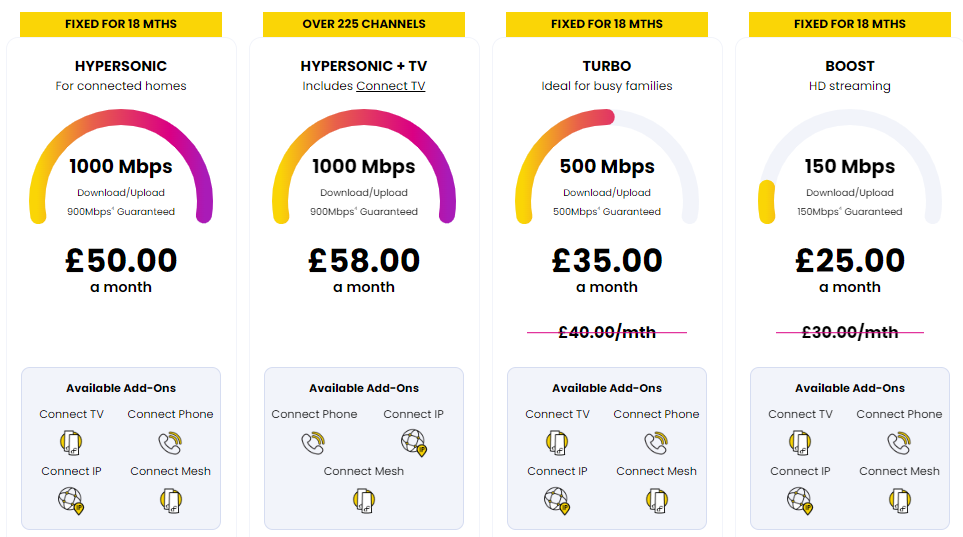The image size is (963, 537).
Task: Click the OVER 225 CHANNELS banner
Action: (364, 24)
